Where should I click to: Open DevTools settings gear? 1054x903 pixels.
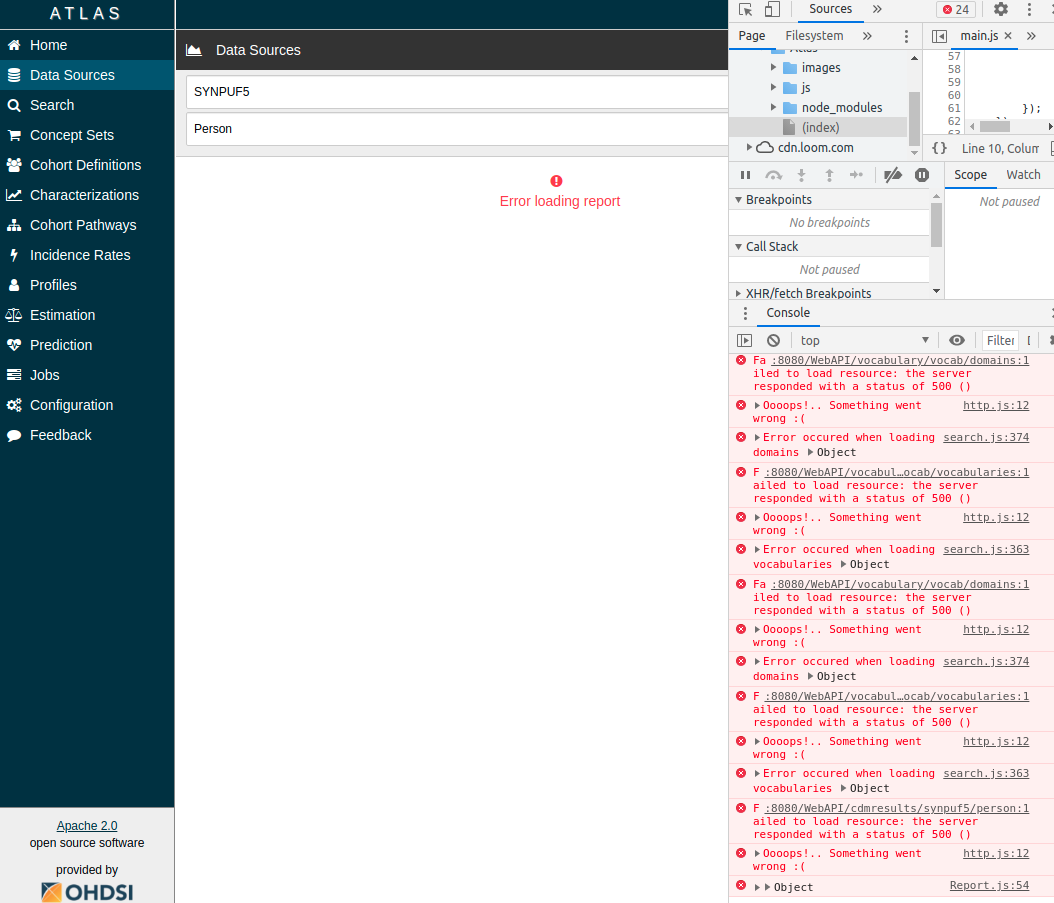(1001, 9)
